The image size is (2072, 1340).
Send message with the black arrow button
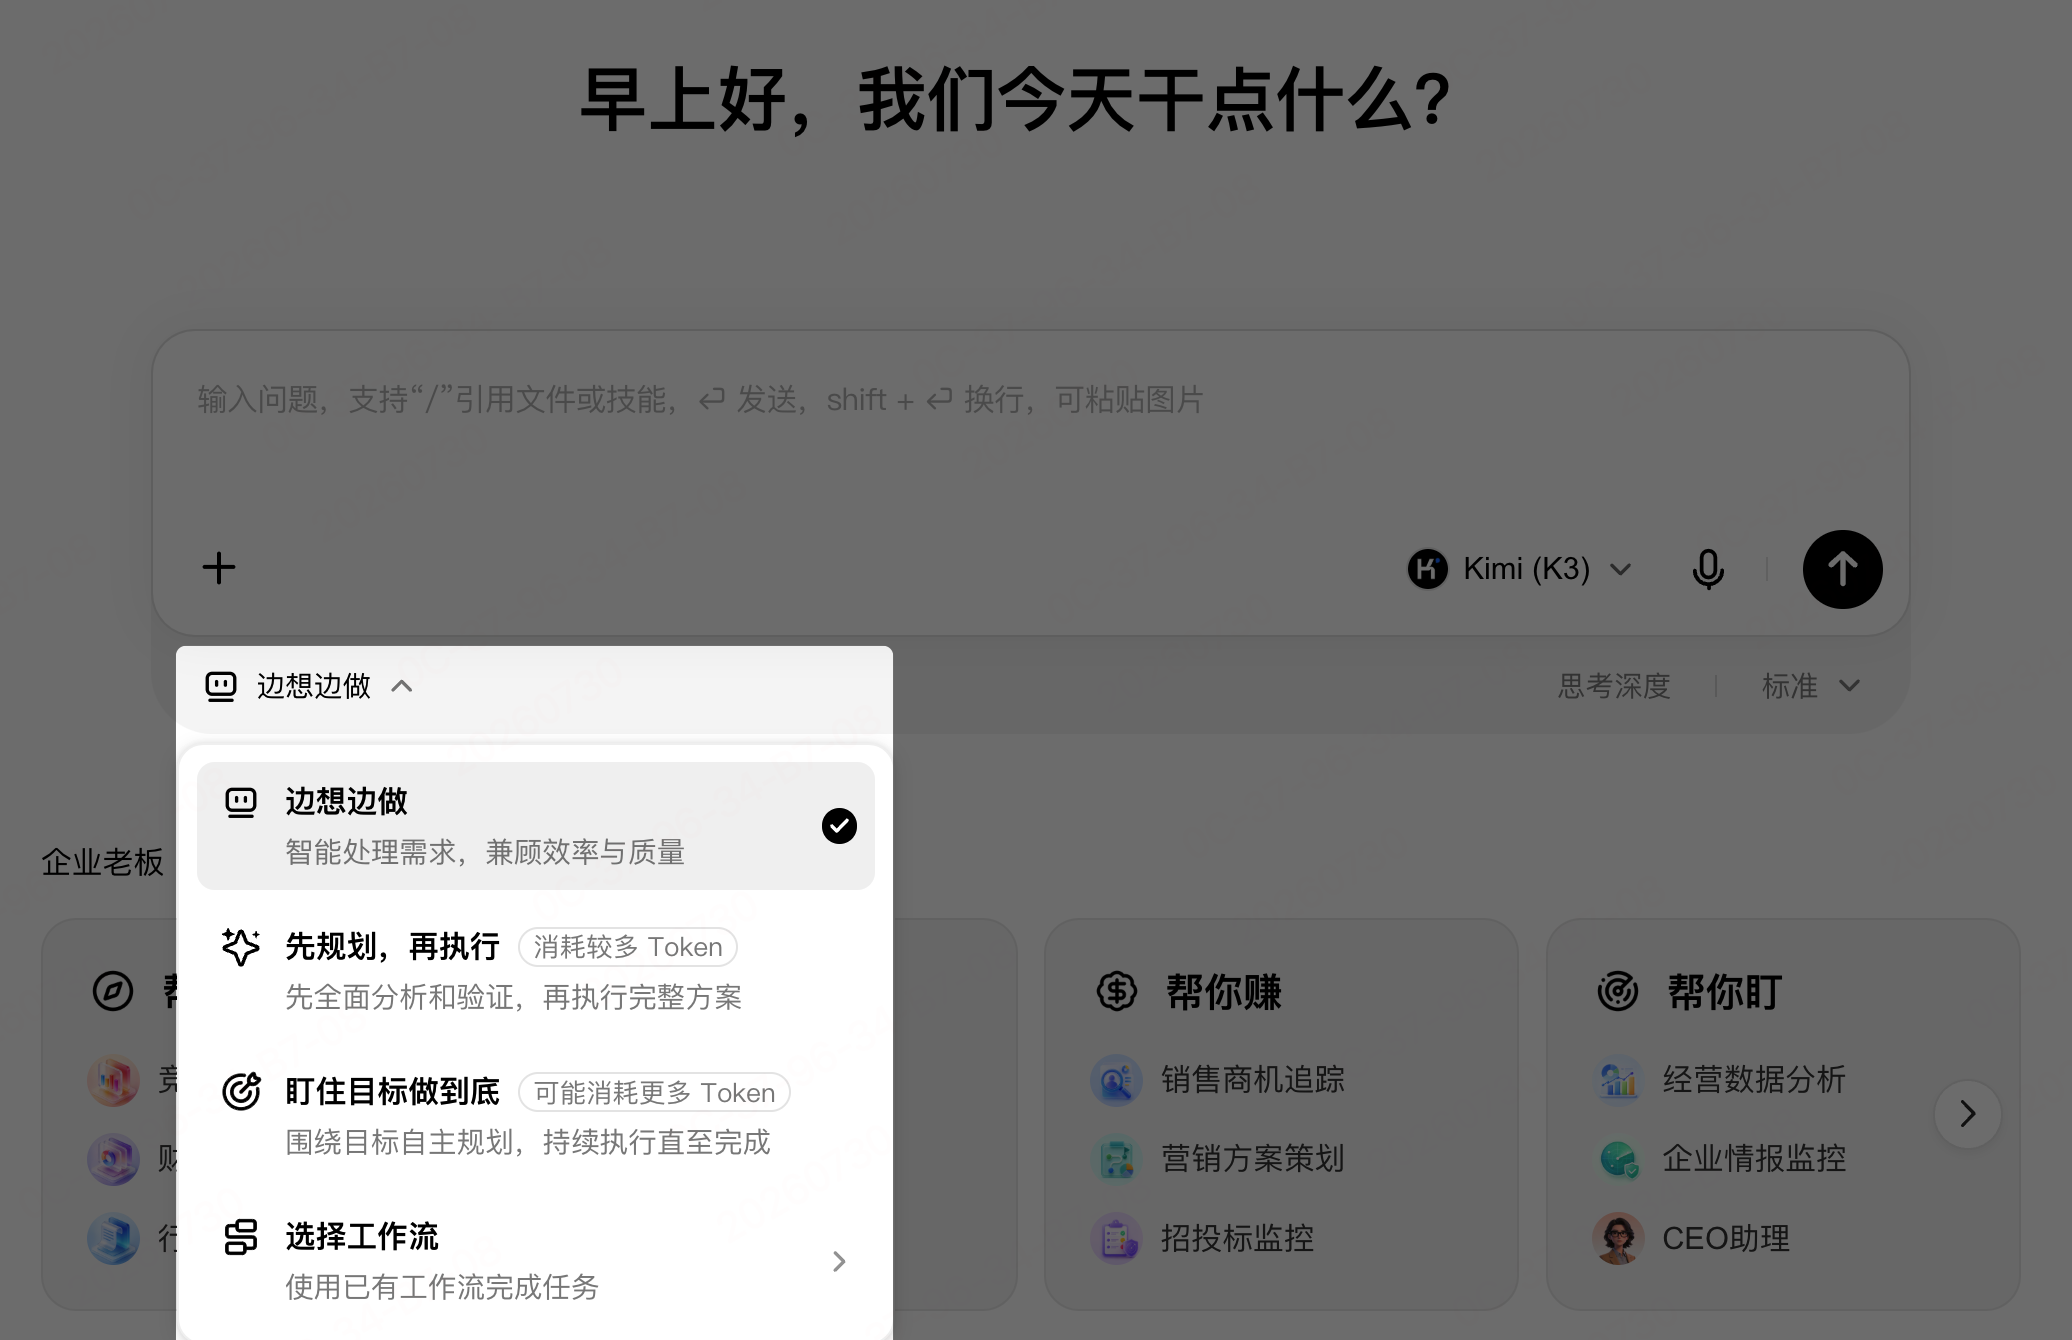pos(1842,569)
